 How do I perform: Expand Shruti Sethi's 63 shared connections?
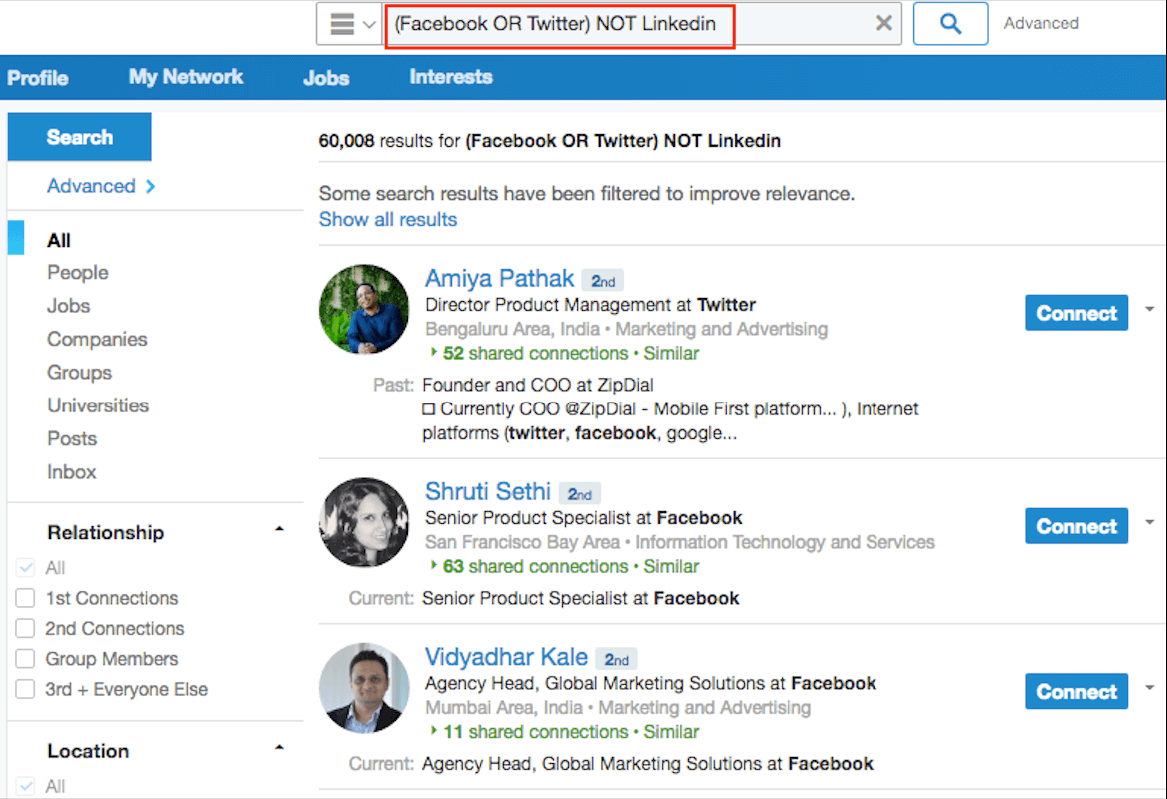tap(530, 567)
